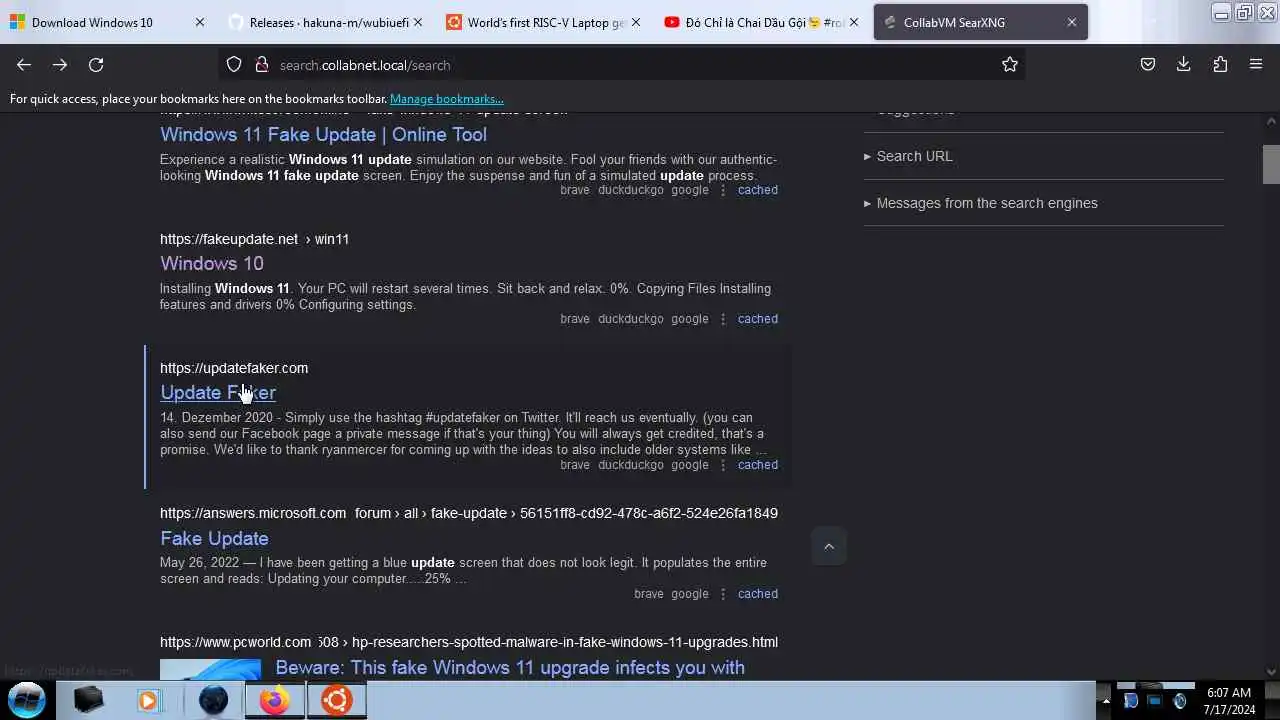Open the volume speaker tray icon
1280x720 pixels.
[1180, 701]
